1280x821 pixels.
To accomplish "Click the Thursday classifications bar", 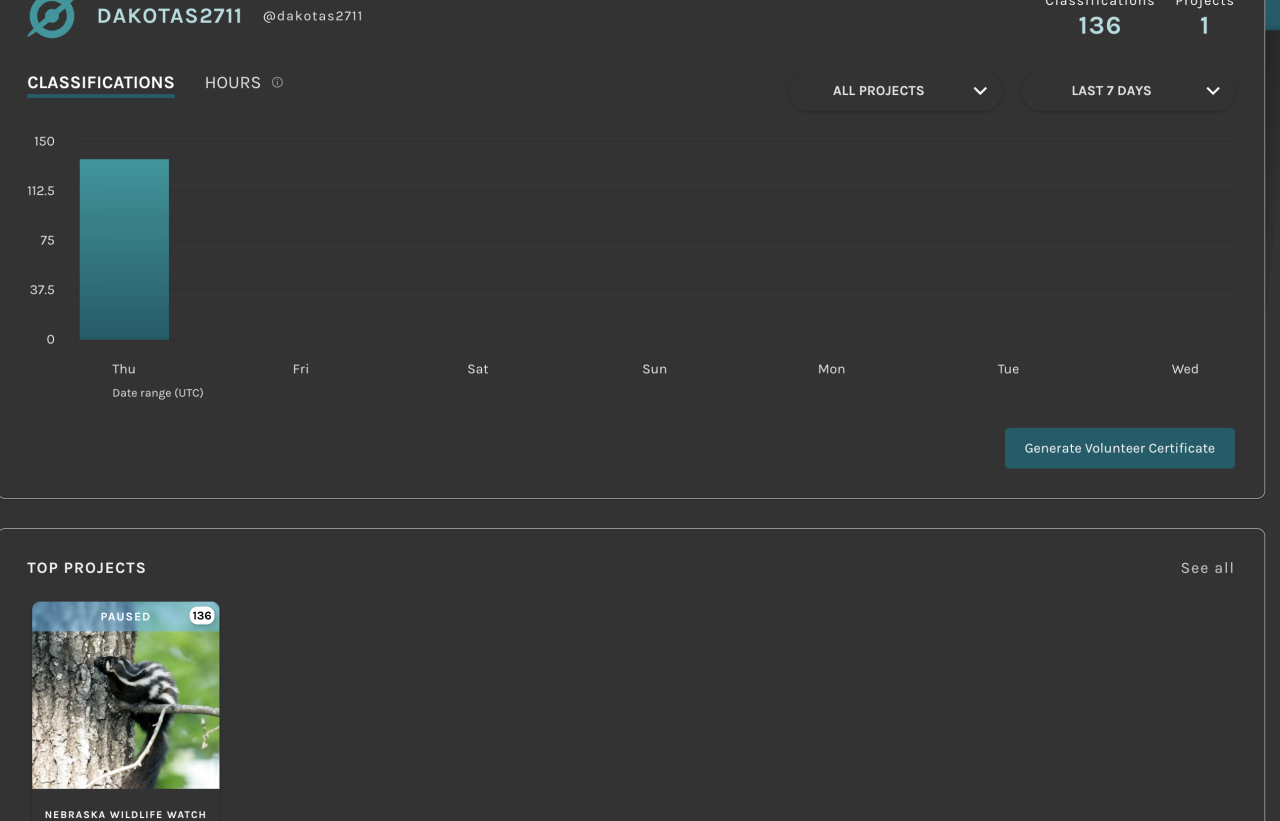I will click(x=124, y=249).
